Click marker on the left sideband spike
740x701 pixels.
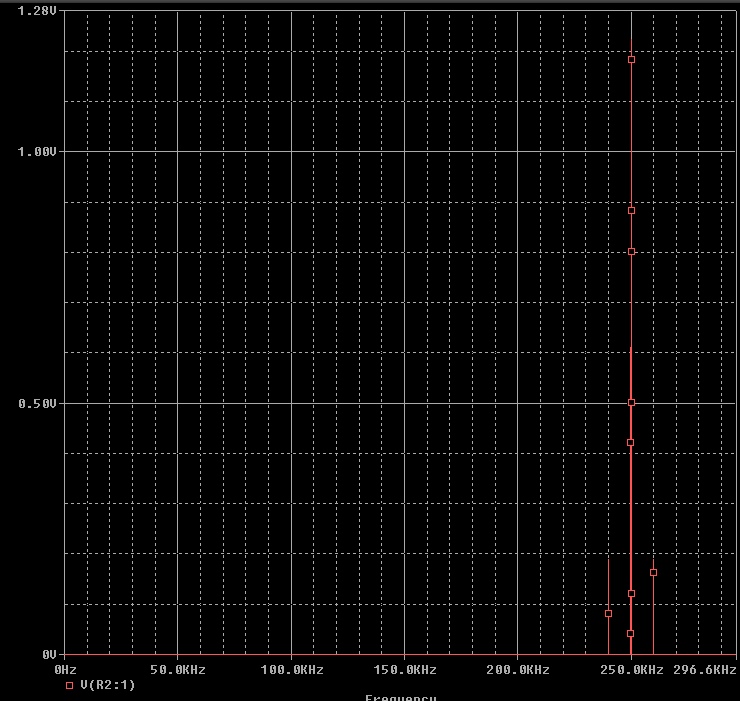click(x=608, y=613)
